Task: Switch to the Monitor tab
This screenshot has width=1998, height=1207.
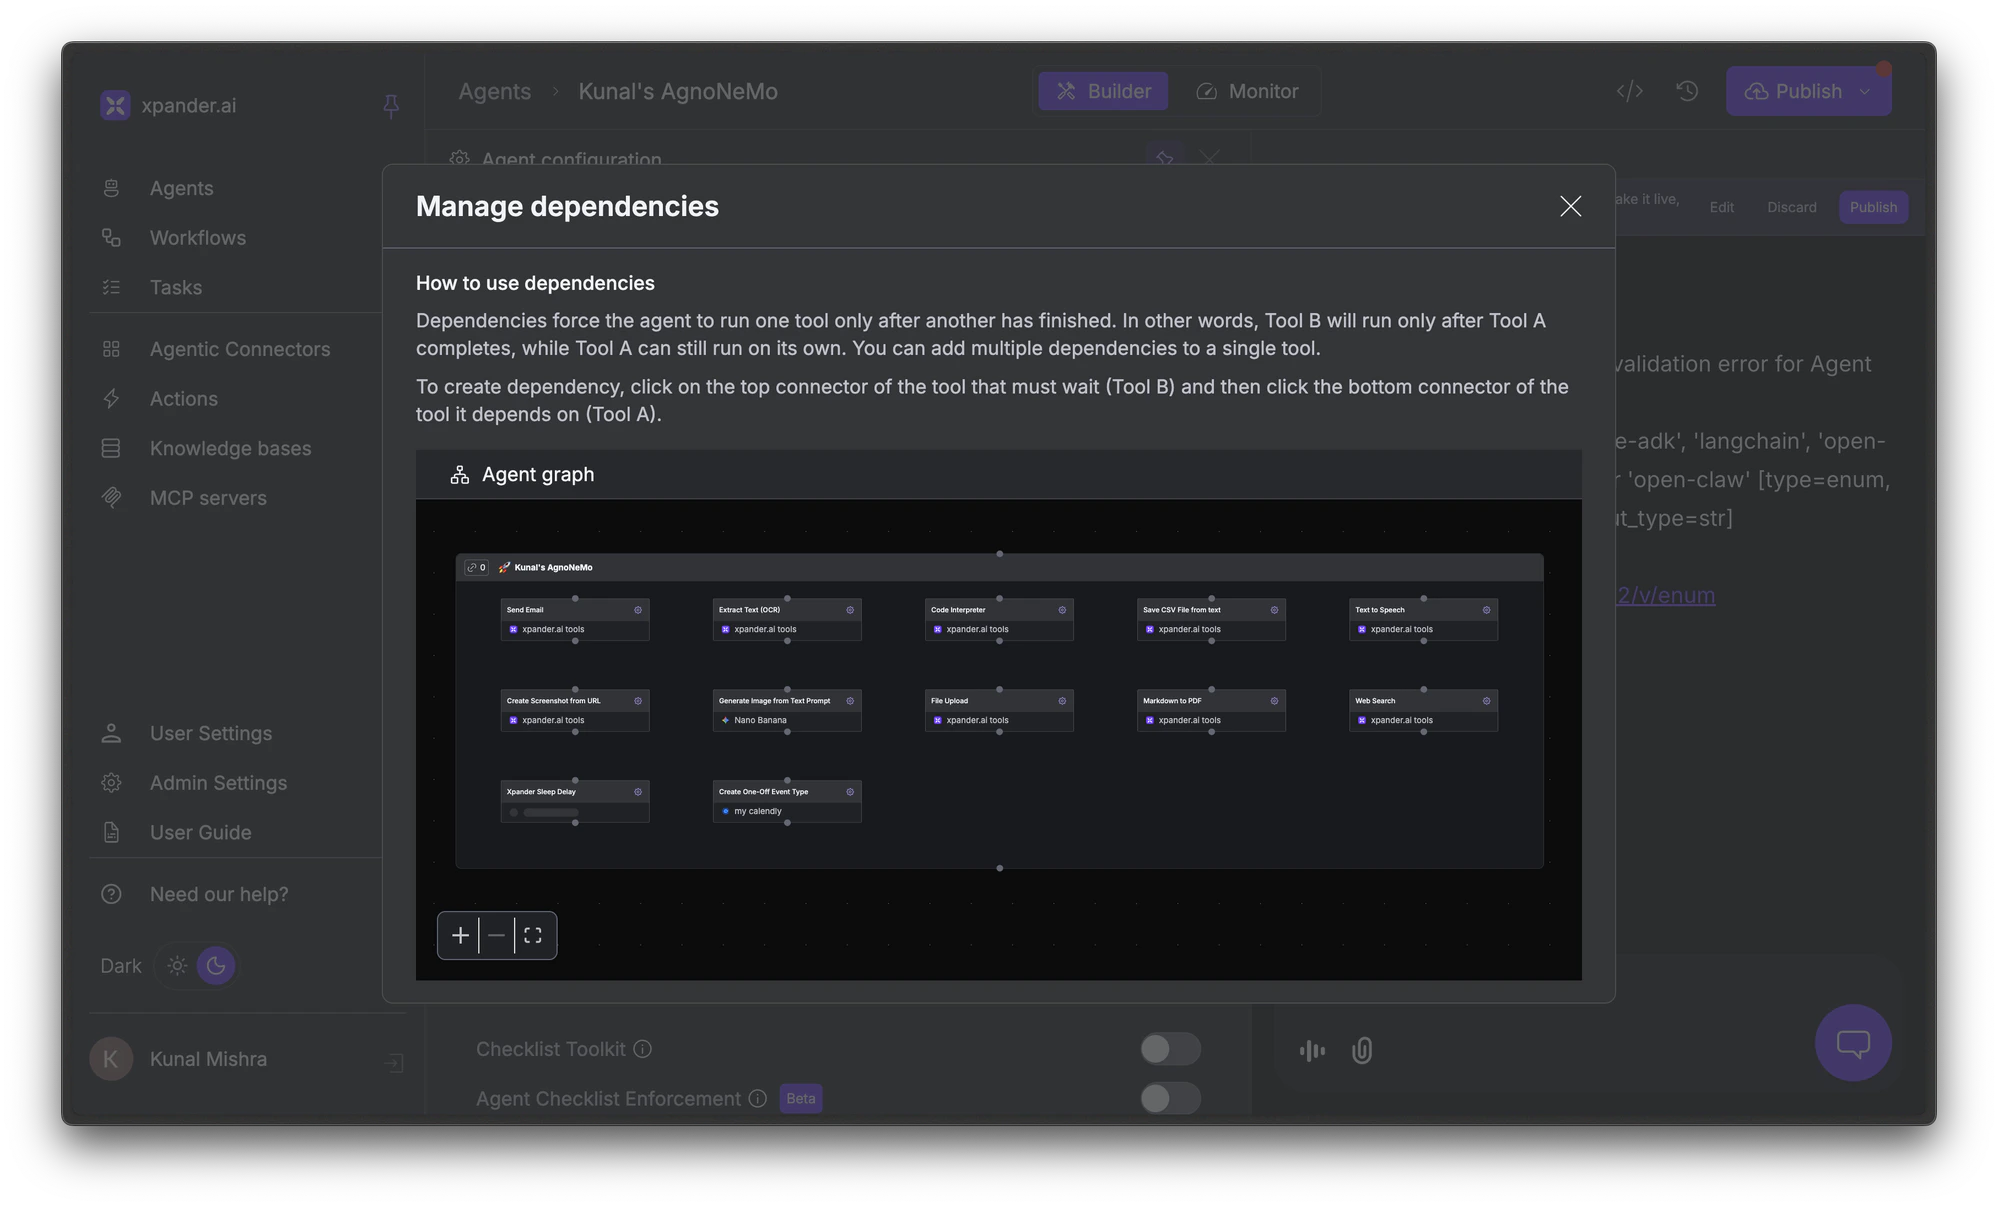Action: pyautogui.click(x=1248, y=90)
